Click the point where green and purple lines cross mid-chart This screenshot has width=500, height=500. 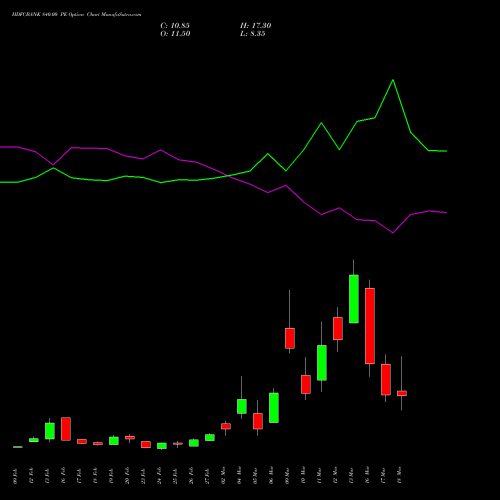228,175
